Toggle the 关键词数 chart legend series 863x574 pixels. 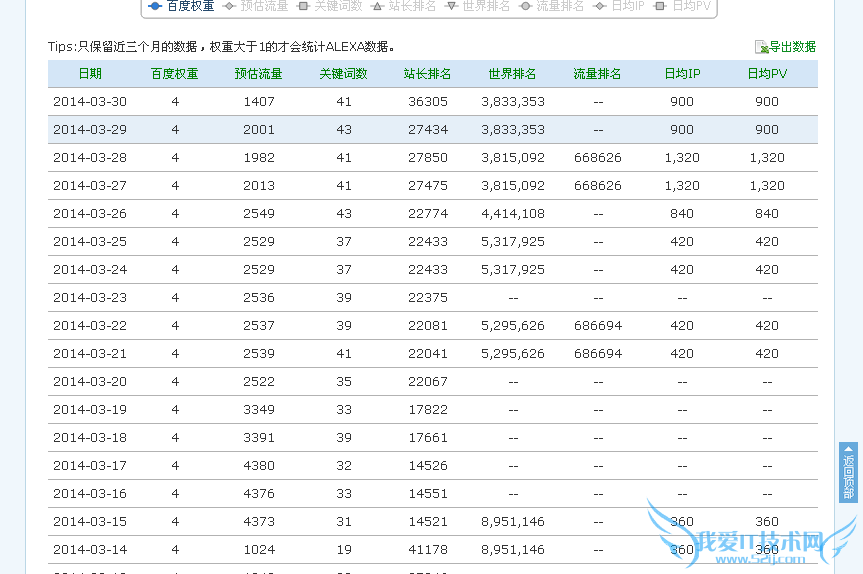[x=329, y=6]
